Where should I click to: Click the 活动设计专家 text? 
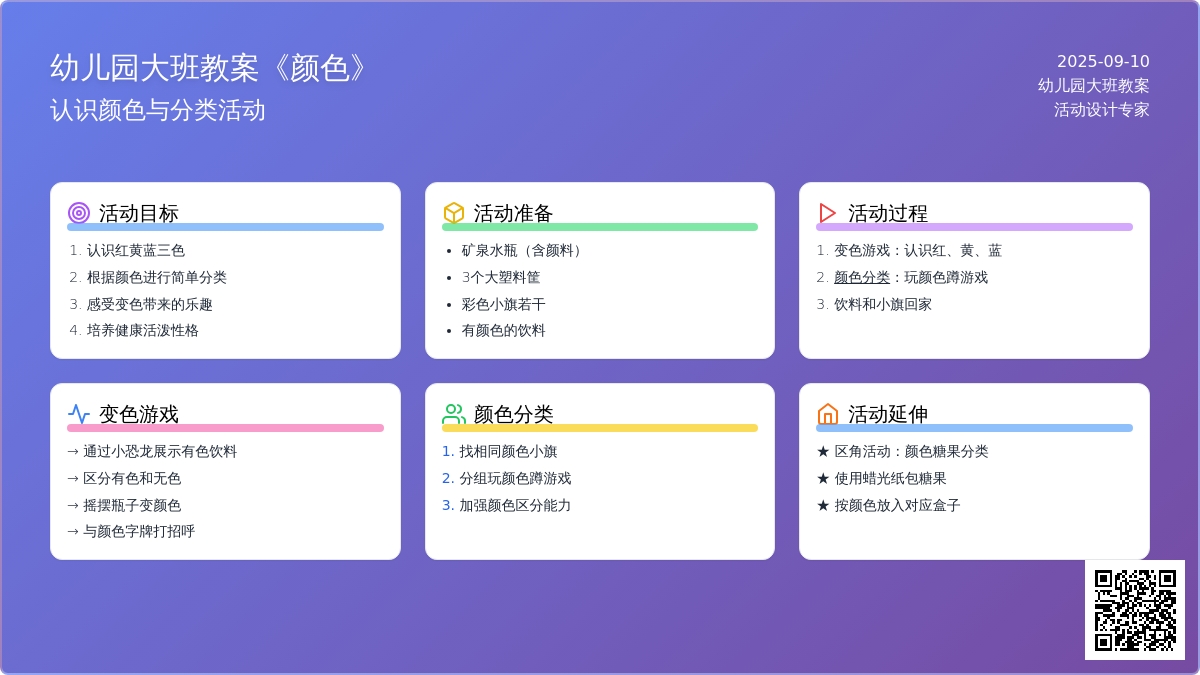click(1102, 110)
